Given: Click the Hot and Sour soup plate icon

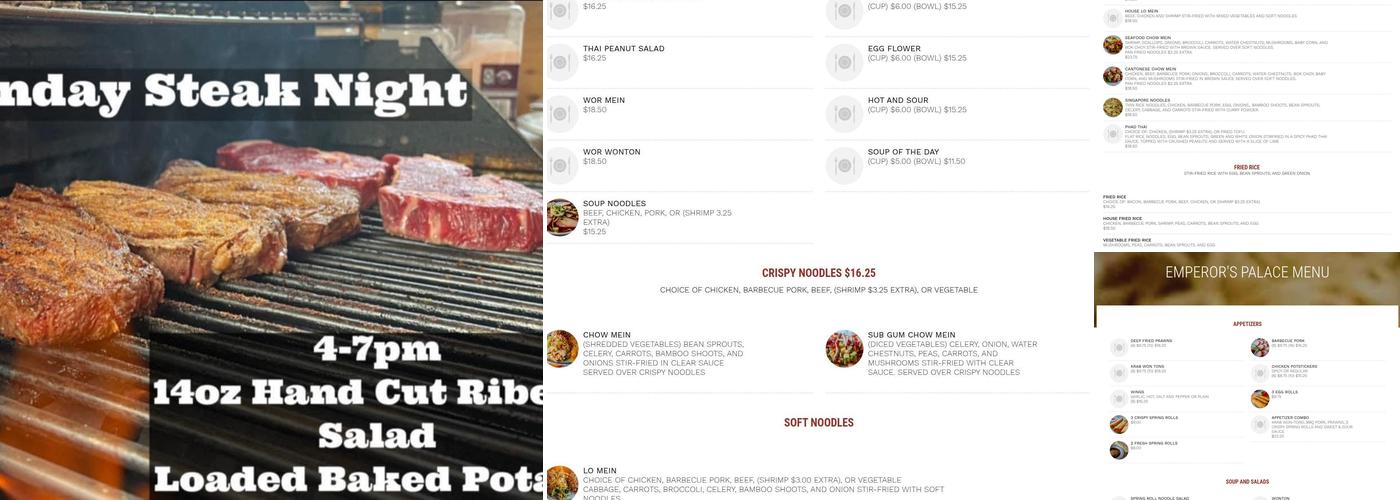Looking at the screenshot, I should click(x=844, y=114).
